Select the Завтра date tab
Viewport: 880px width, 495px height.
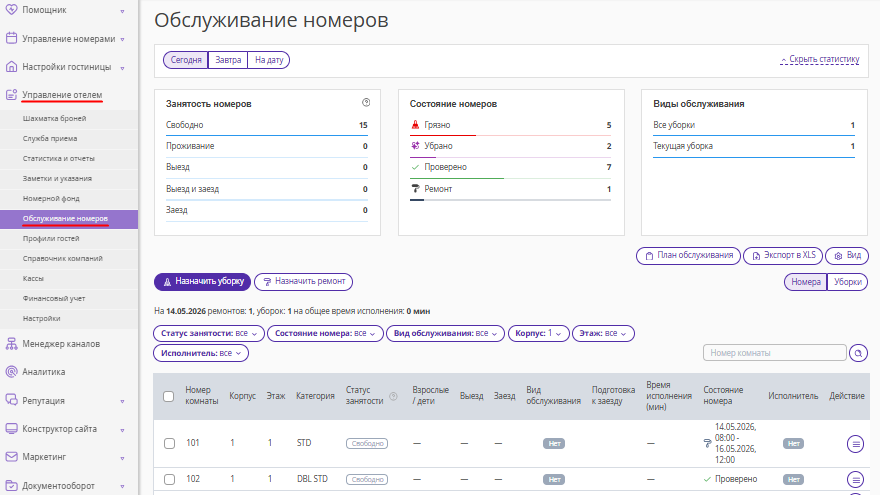coord(228,60)
